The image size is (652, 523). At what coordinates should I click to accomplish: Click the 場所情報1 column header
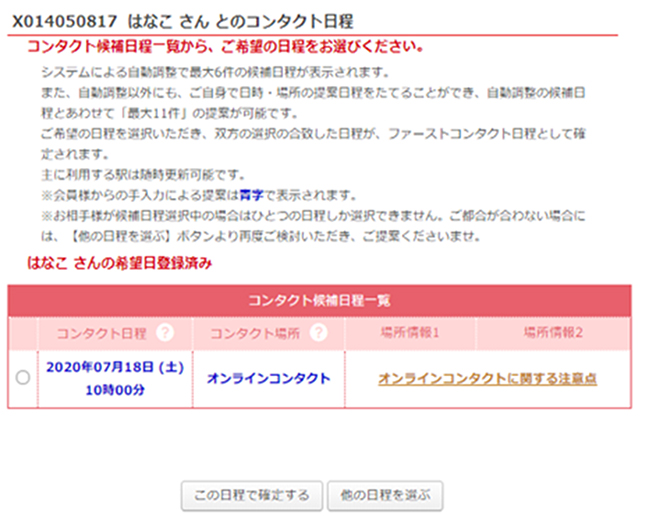[410, 333]
